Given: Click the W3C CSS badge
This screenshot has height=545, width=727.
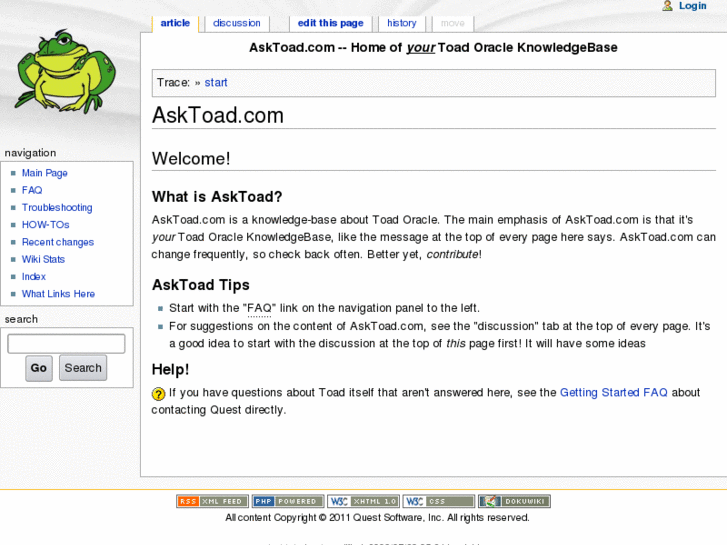Looking at the screenshot, I should click(438, 501).
